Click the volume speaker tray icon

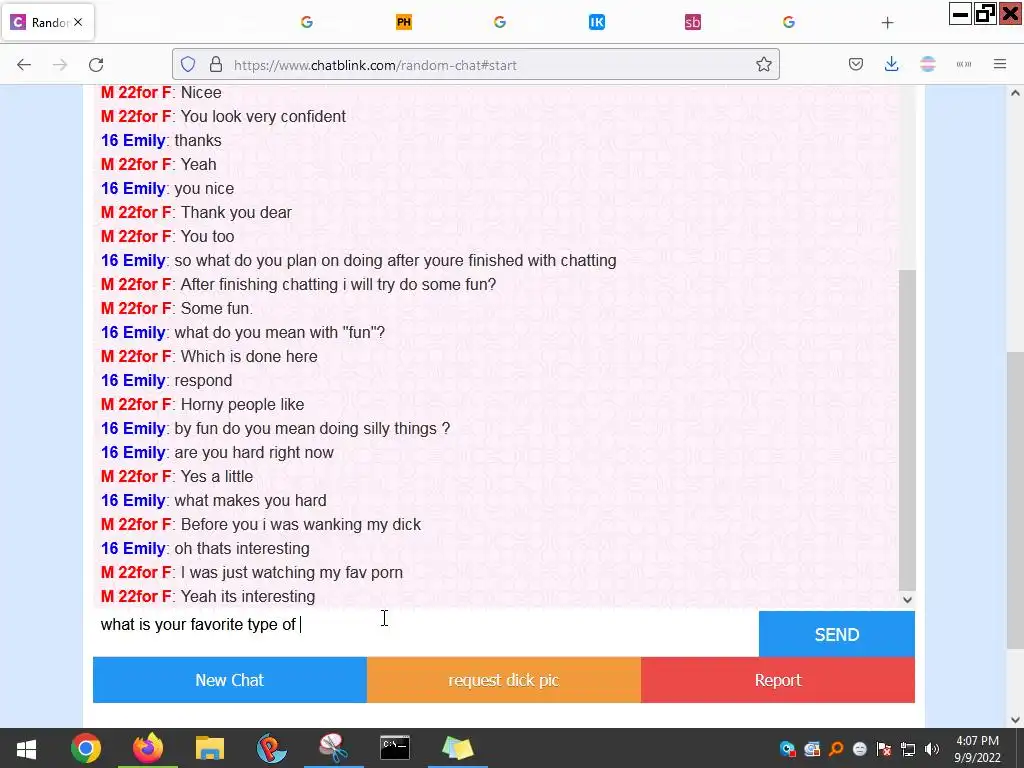point(932,749)
